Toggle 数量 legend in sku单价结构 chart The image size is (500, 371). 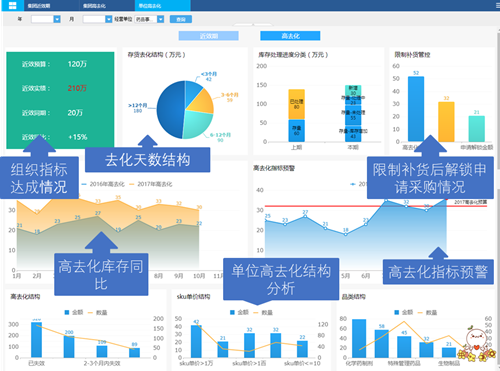point(263,312)
